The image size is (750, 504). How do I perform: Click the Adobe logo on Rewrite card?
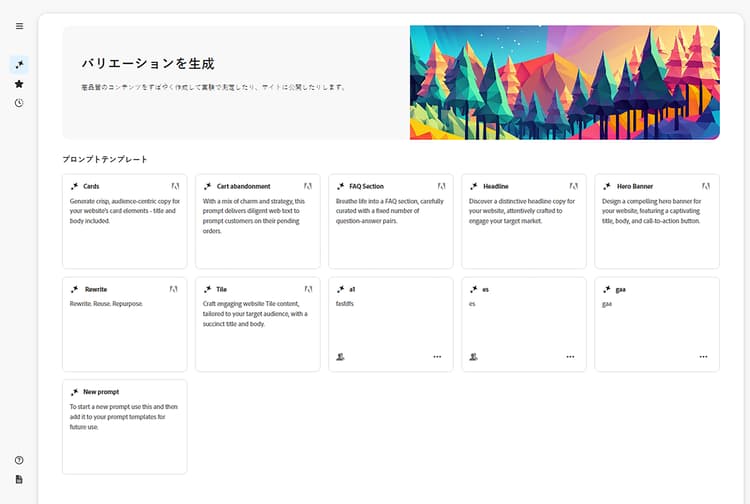point(174,289)
